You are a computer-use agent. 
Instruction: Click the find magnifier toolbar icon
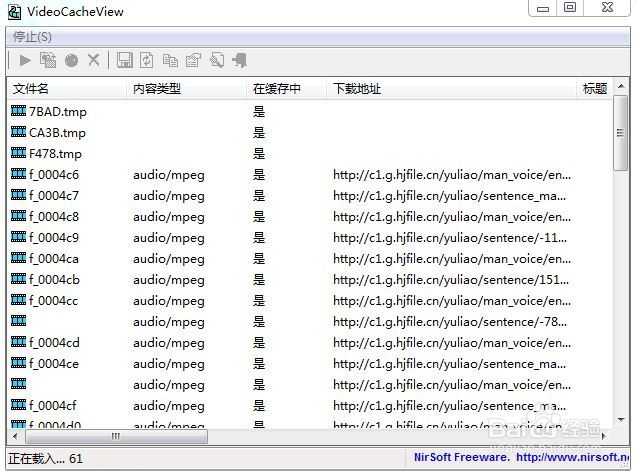point(217,60)
